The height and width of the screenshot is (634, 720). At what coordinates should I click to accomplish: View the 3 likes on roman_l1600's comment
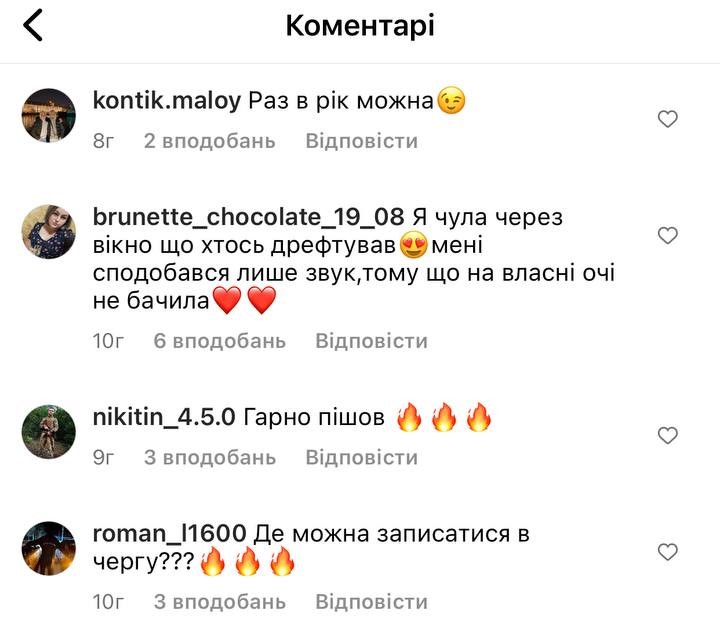pos(219,602)
